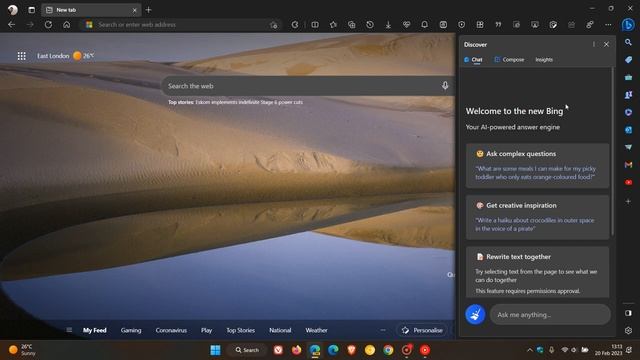The width and height of the screenshot is (640, 360).
Task: Click the Ask complex questions example
Action: click(x=537, y=165)
